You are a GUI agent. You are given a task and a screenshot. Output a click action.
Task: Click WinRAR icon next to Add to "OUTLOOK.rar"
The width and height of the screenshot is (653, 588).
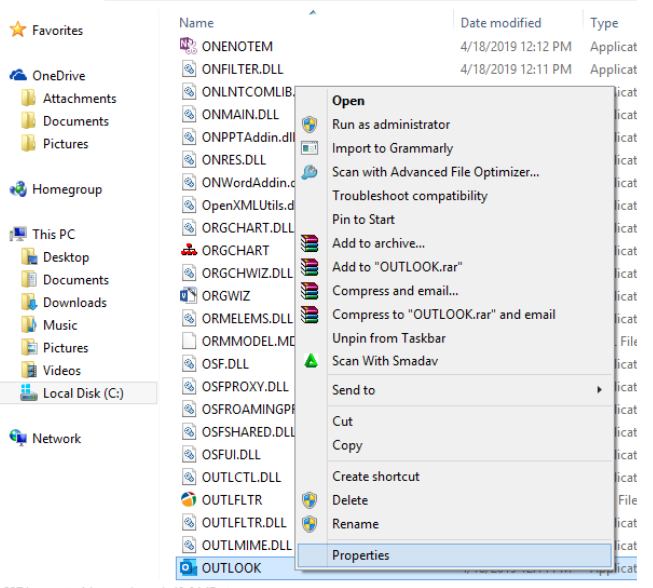[310, 267]
